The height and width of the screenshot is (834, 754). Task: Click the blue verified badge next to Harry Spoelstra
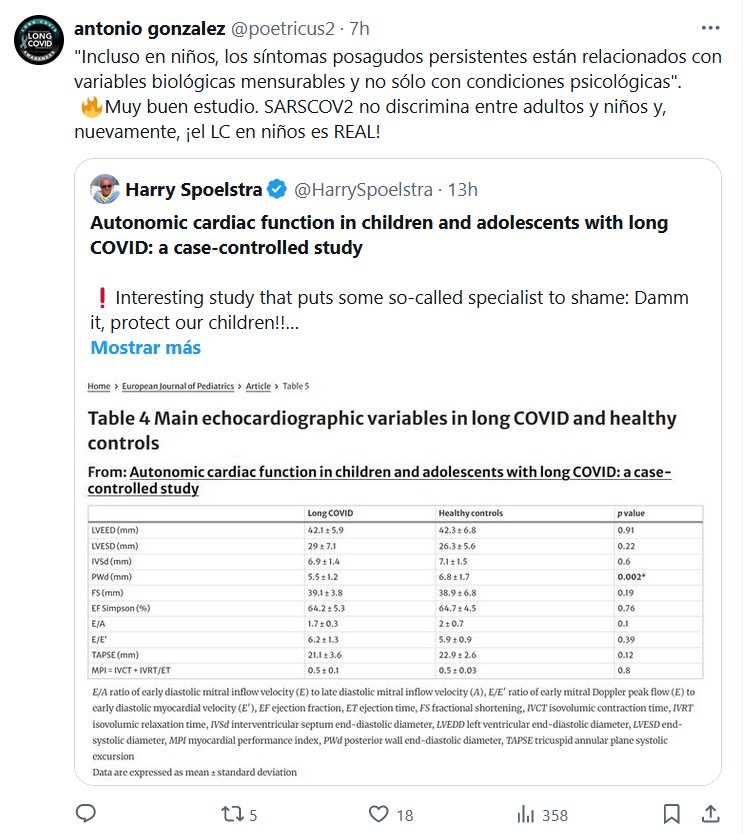[x=277, y=190]
